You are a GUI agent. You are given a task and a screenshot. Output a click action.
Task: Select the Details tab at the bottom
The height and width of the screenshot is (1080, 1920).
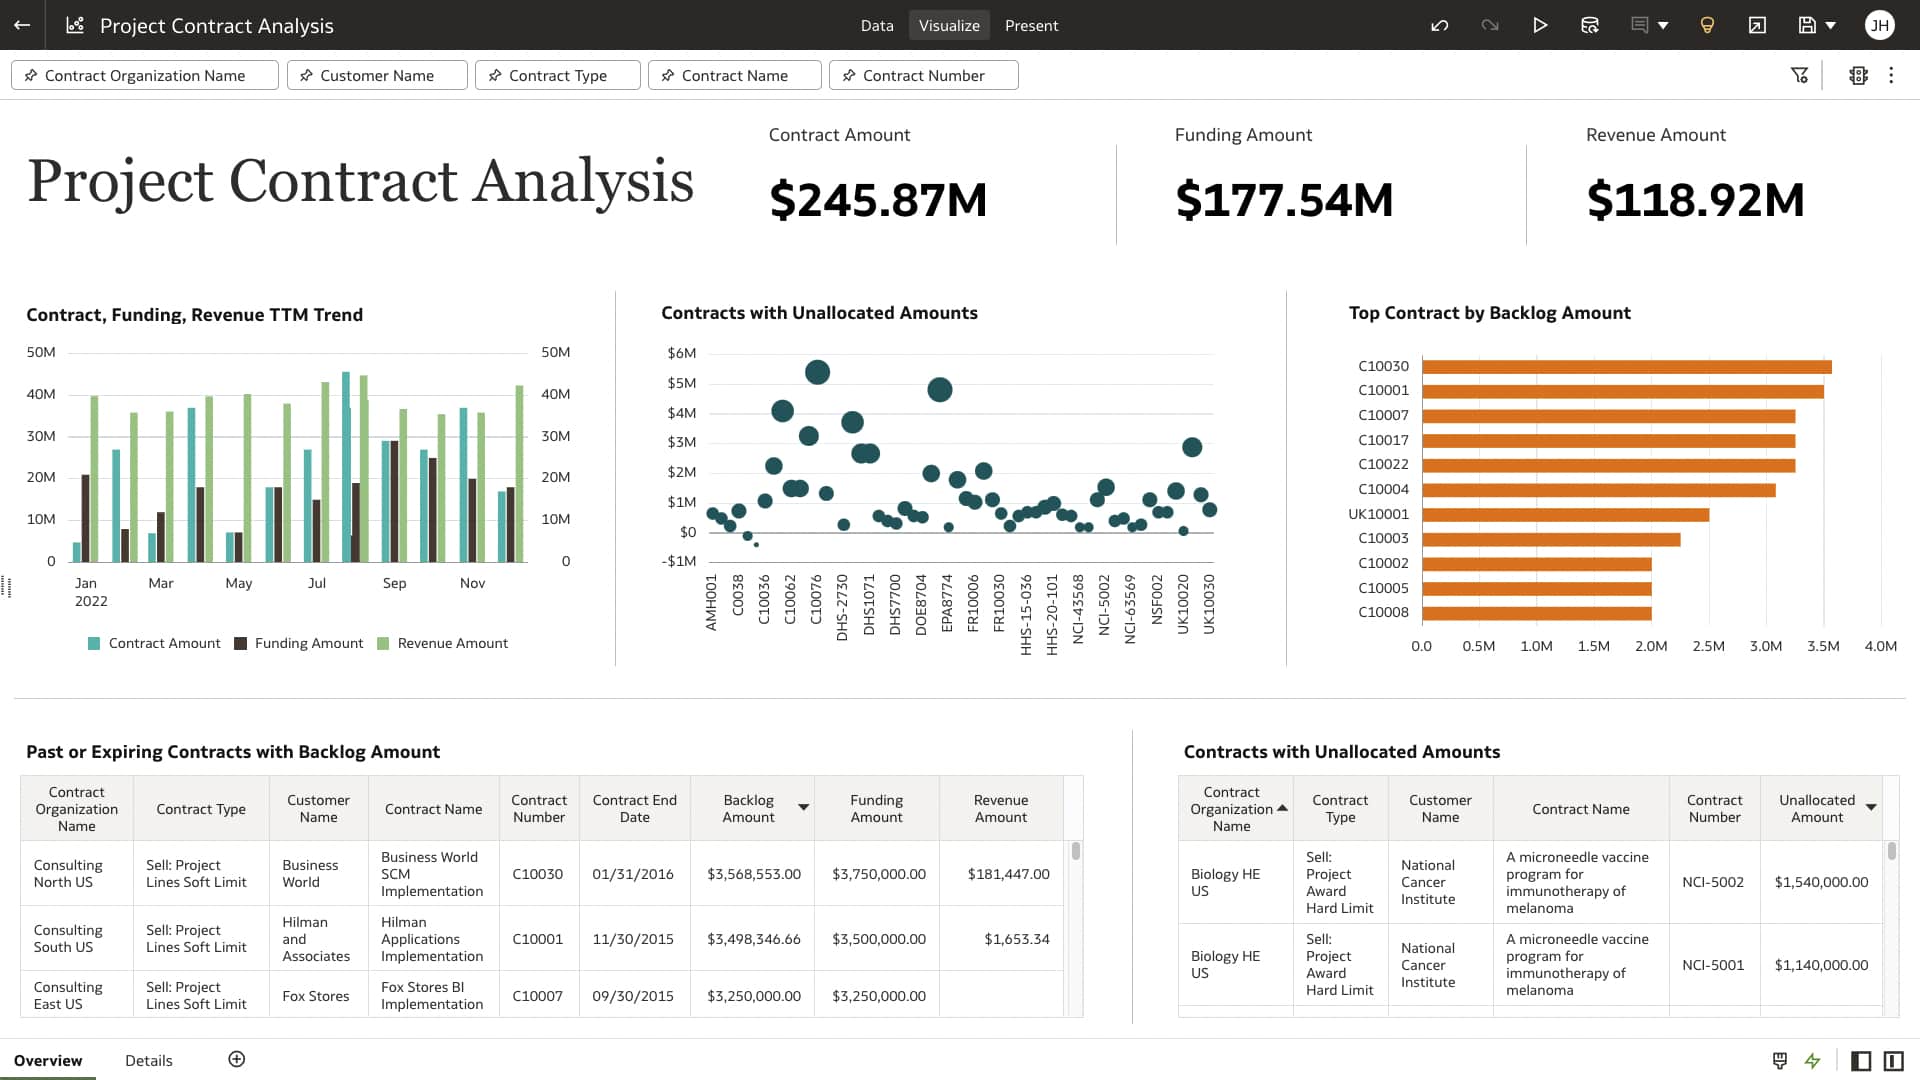tap(148, 1060)
